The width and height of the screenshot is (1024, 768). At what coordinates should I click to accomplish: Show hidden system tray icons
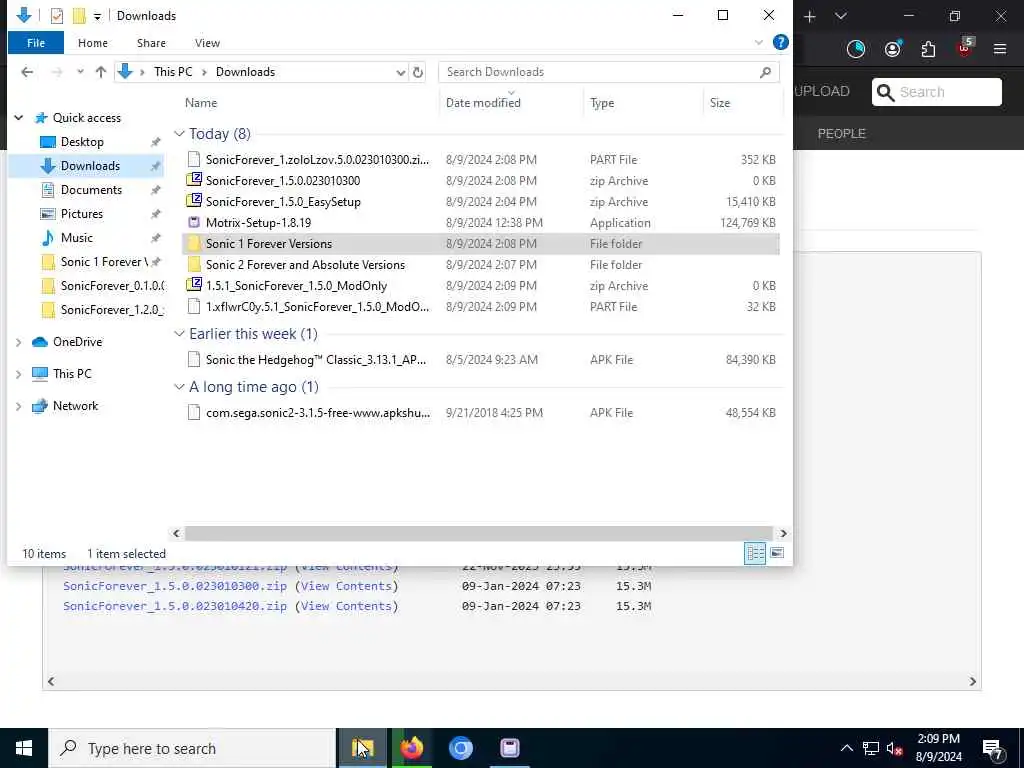[x=846, y=748]
